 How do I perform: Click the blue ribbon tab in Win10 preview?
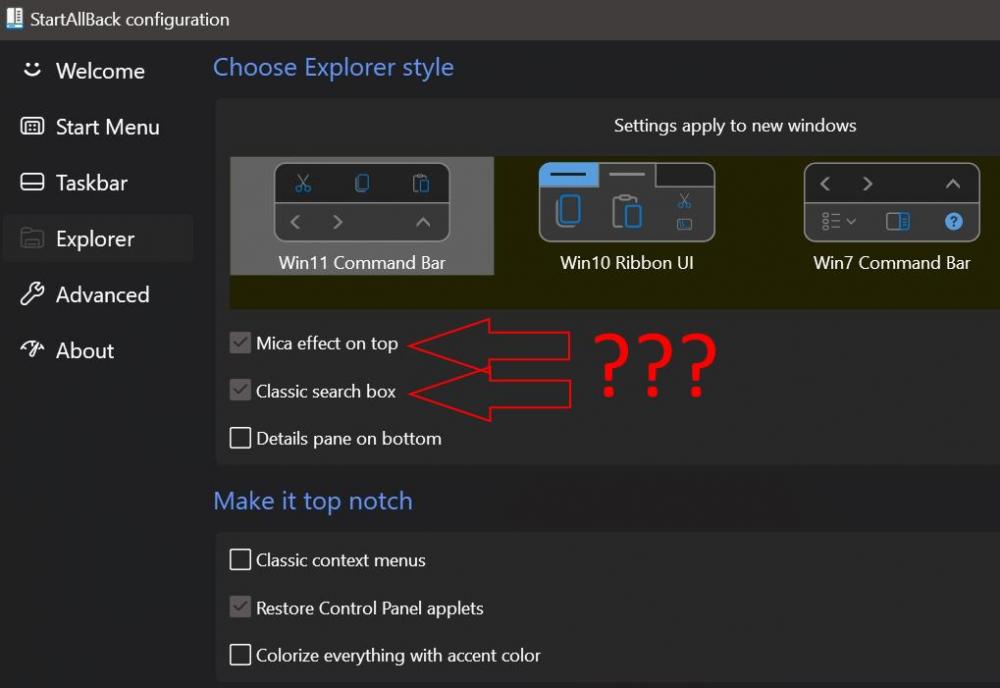pyautogui.click(x=569, y=175)
